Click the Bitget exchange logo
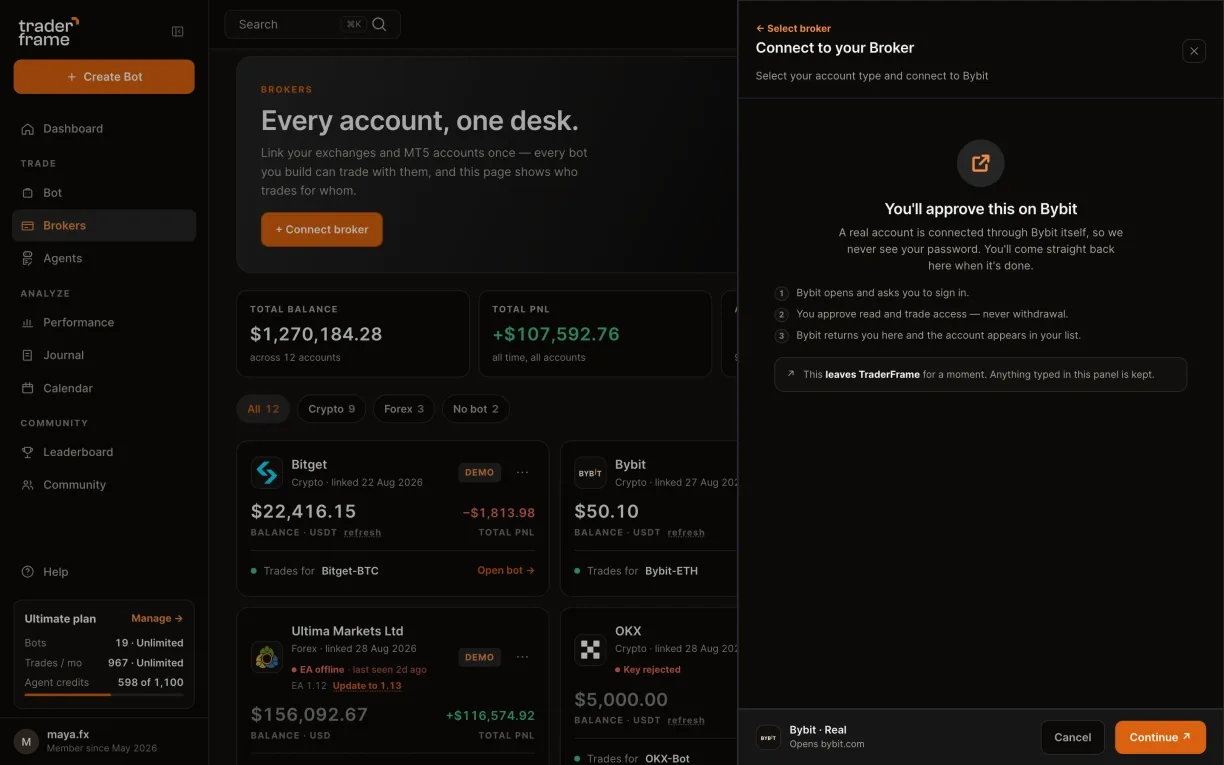The image size is (1224, 765). pyautogui.click(x=267, y=472)
